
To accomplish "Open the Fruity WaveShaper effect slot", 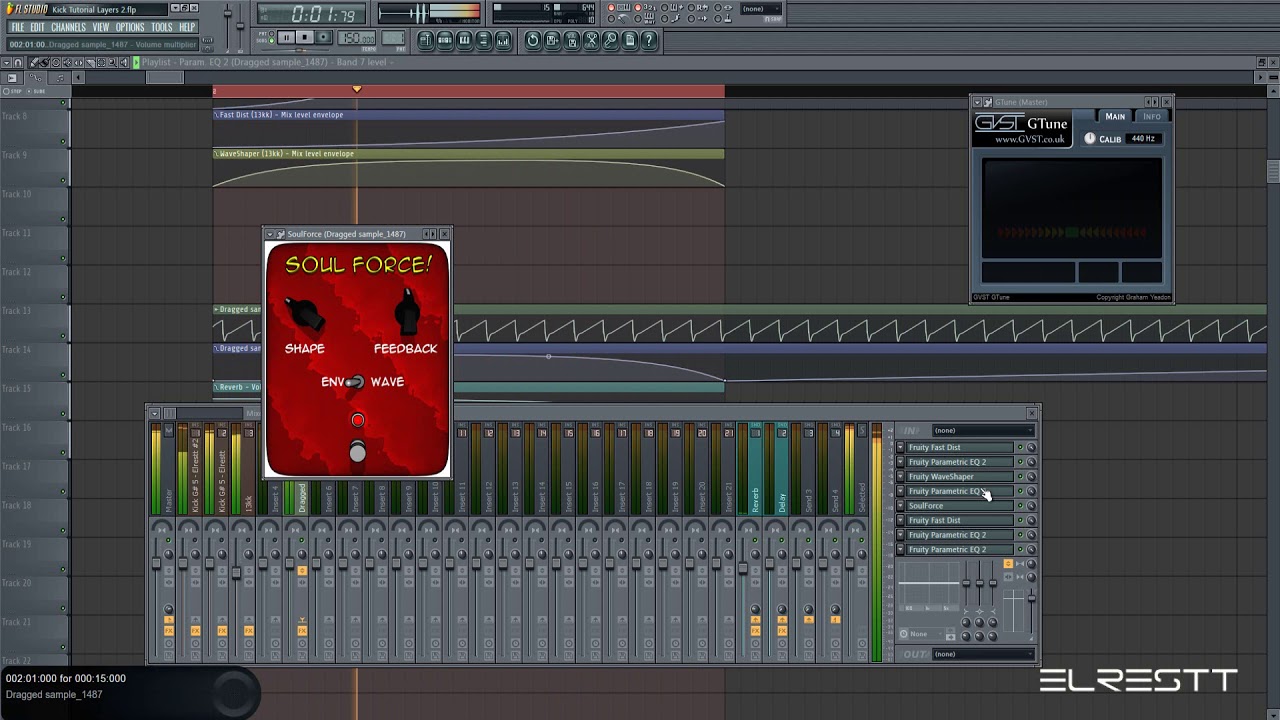I will coord(959,476).
